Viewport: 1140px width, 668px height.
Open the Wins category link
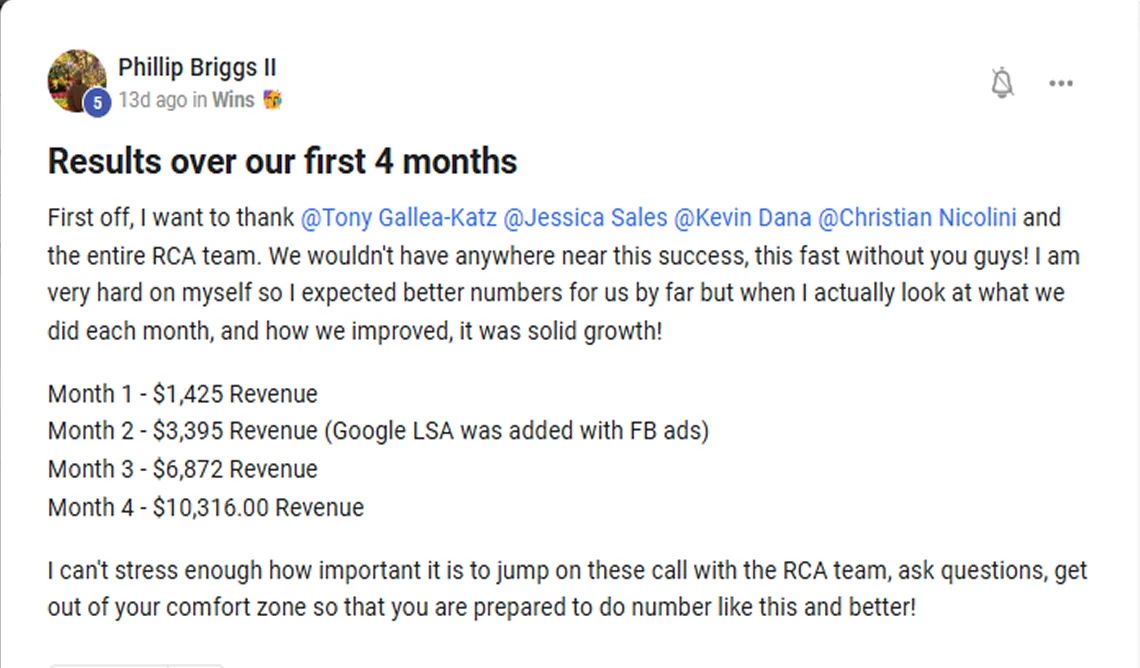(x=233, y=100)
